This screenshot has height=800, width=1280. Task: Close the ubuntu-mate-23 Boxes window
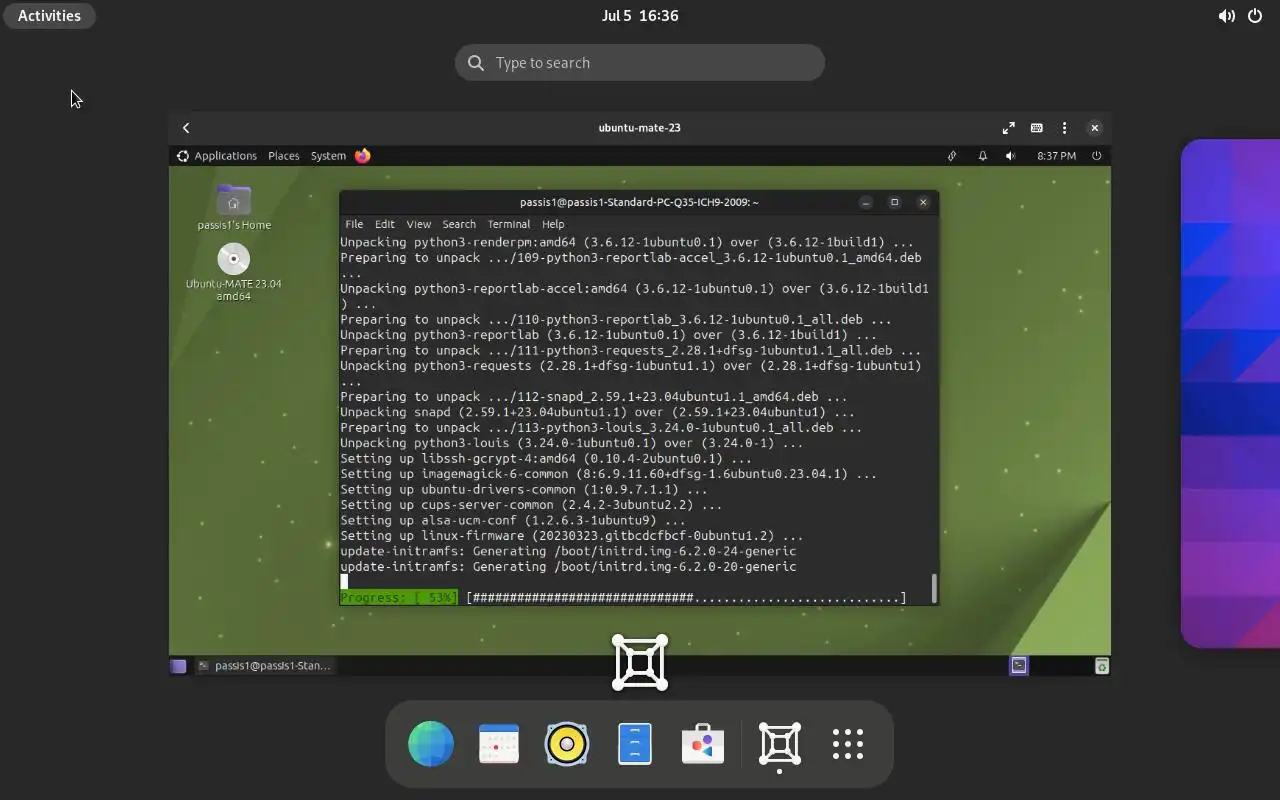tap(1095, 128)
